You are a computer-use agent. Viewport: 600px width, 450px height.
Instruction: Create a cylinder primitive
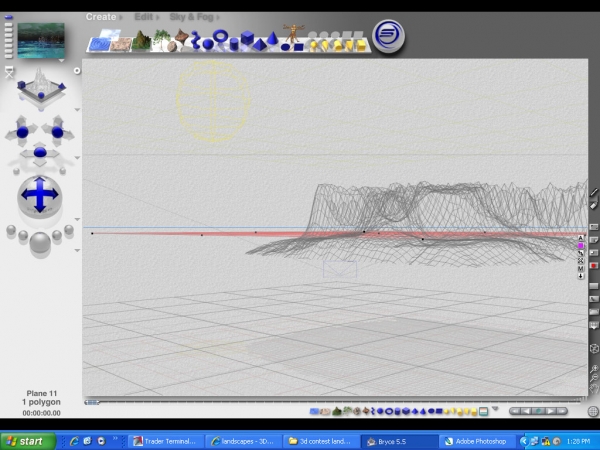[233, 44]
